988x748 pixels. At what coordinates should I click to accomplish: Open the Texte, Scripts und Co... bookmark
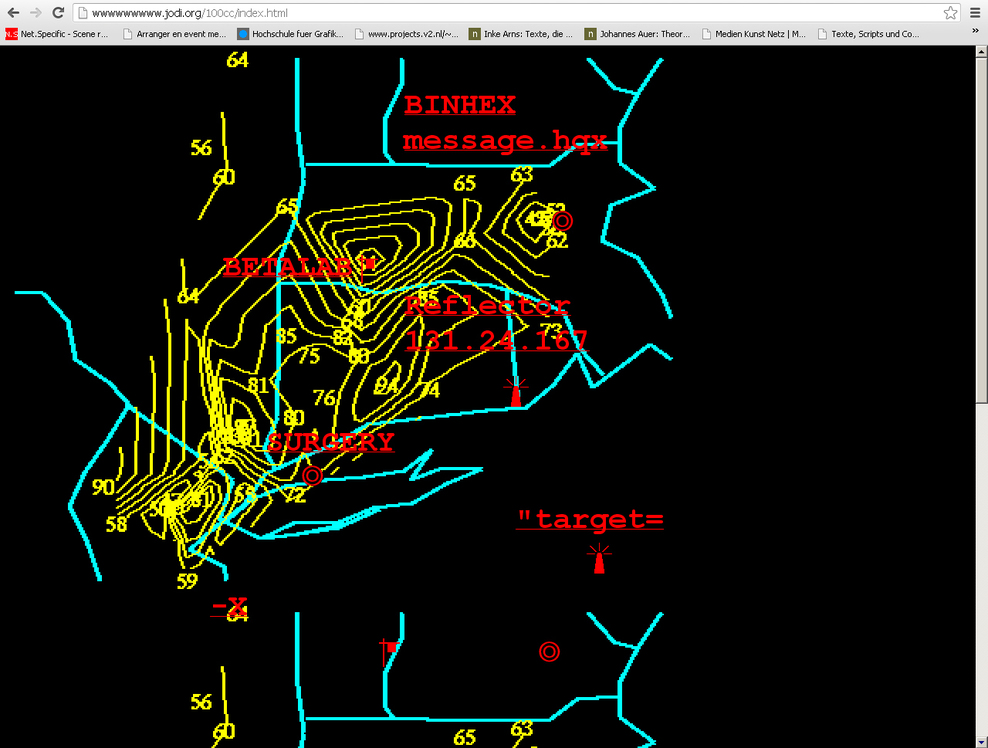(868, 34)
